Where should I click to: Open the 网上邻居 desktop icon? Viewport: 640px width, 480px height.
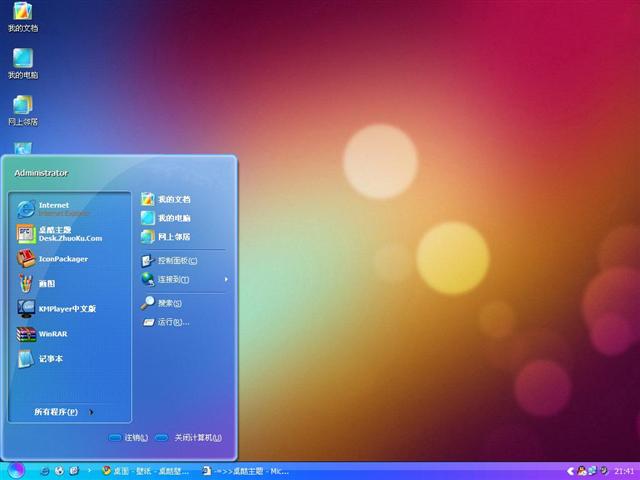(x=22, y=108)
